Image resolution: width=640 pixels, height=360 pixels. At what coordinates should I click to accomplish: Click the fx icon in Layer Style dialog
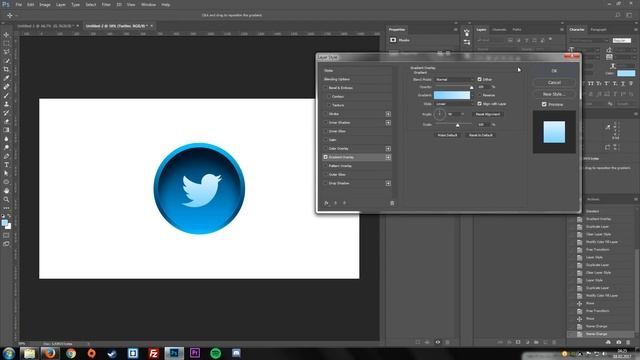(x=326, y=203)
